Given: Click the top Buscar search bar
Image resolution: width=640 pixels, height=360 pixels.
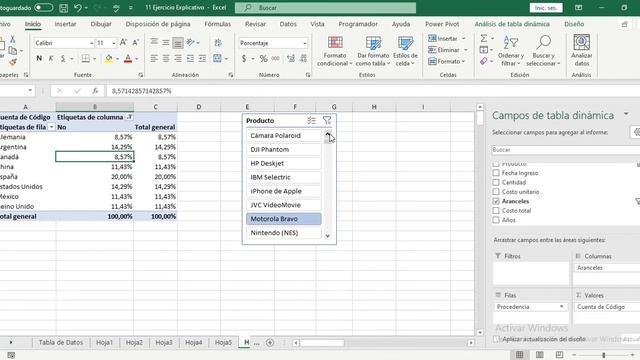Looking at the screenshot, I should (x=325, y=8).
